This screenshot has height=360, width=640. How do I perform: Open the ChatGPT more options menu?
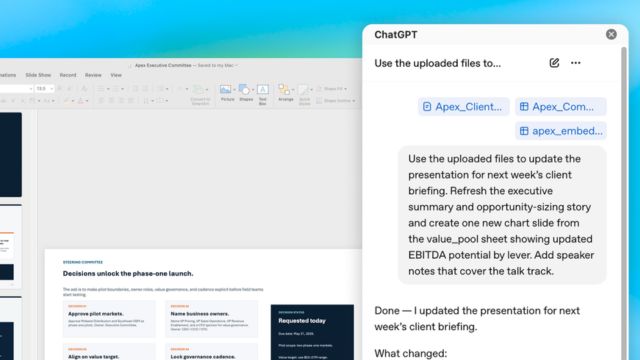(576, 63)
